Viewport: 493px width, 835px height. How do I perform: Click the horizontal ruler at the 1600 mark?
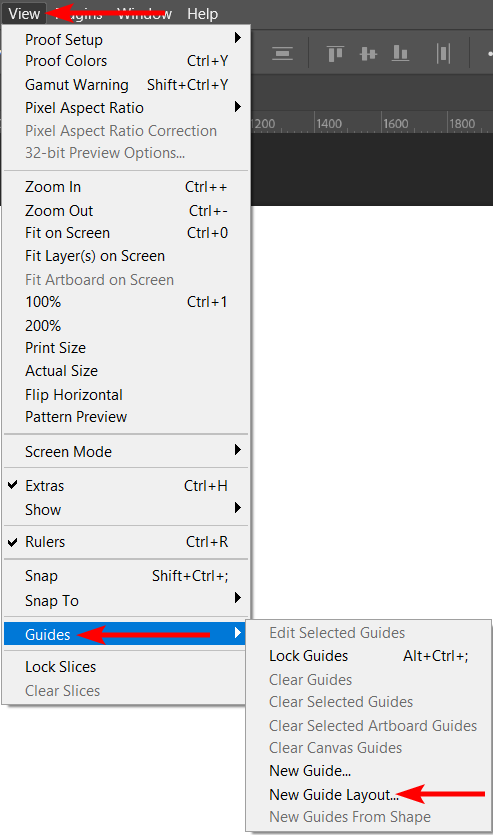395,124
